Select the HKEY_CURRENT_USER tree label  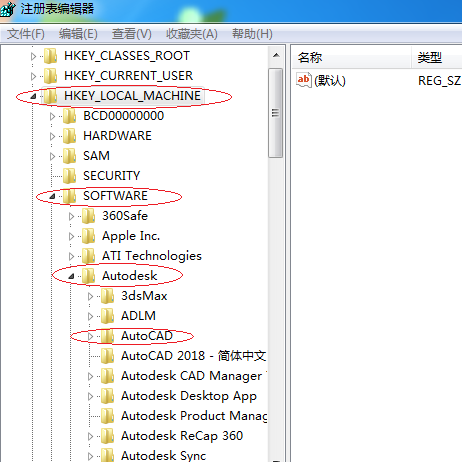[x=128, y=76]
